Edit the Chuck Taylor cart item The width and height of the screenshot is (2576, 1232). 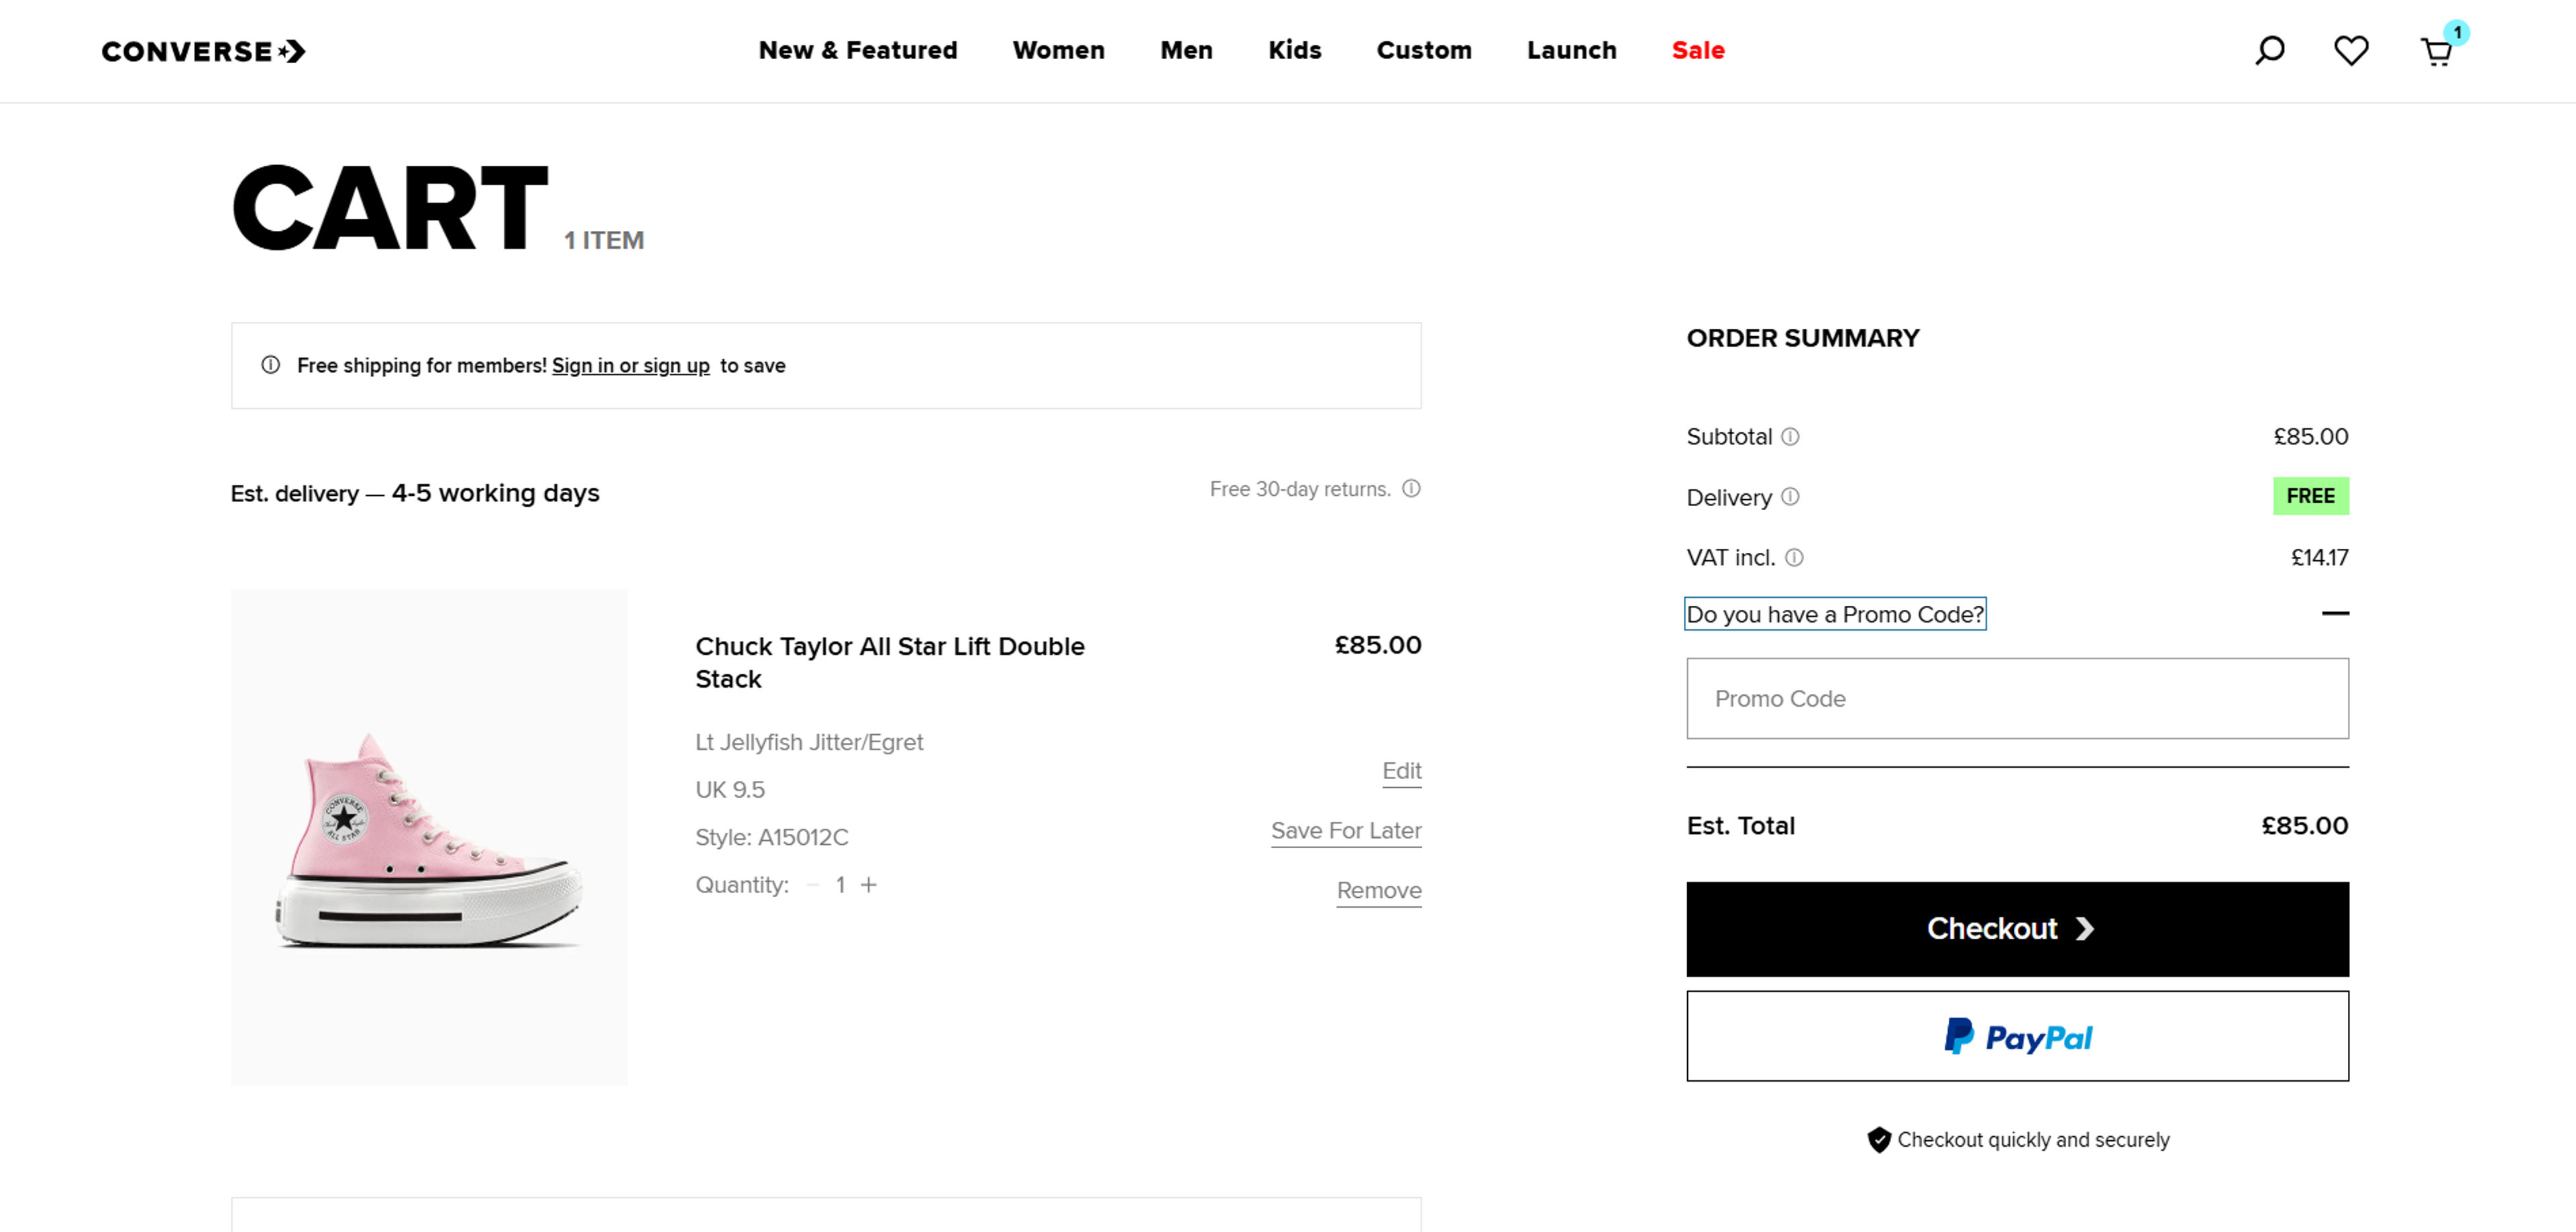[x=1401, y=771]
